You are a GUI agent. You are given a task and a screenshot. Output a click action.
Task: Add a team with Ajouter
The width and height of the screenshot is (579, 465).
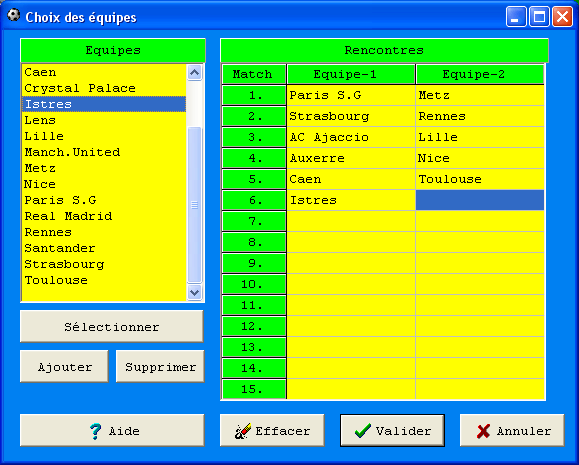[x=64, y=366]
